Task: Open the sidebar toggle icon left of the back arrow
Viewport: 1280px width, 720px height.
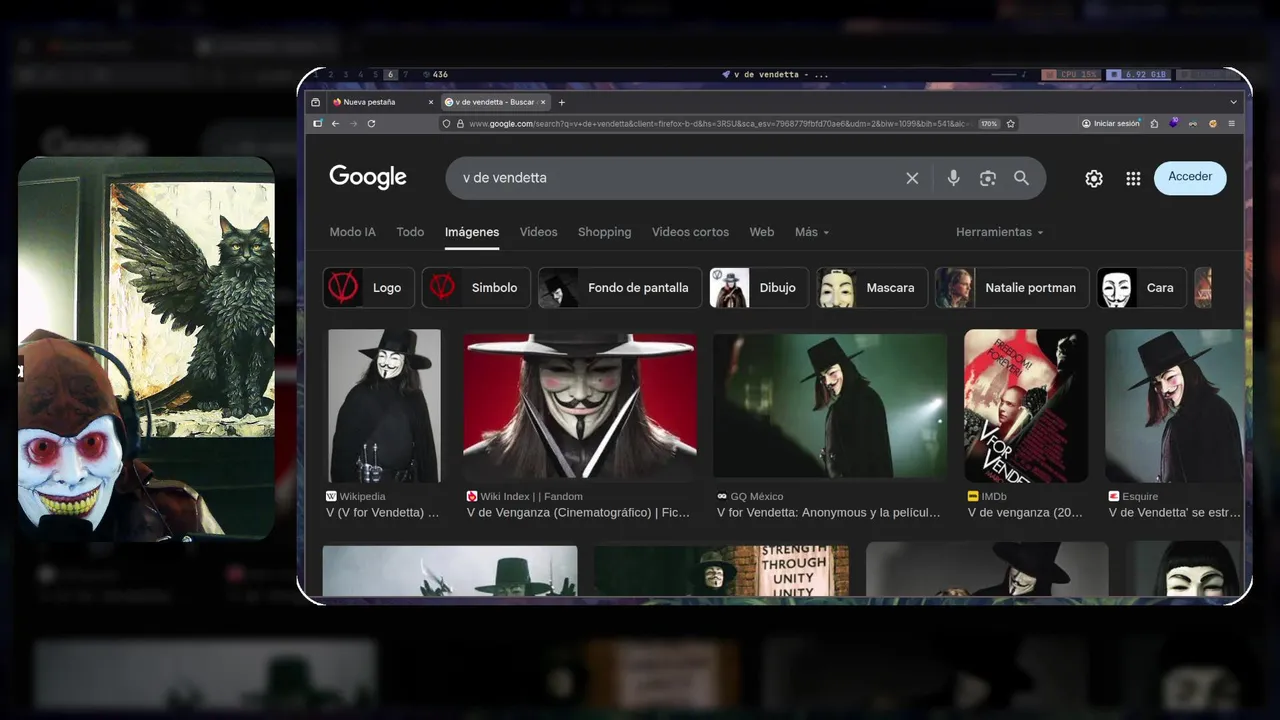Action: (x=318, y=124)
